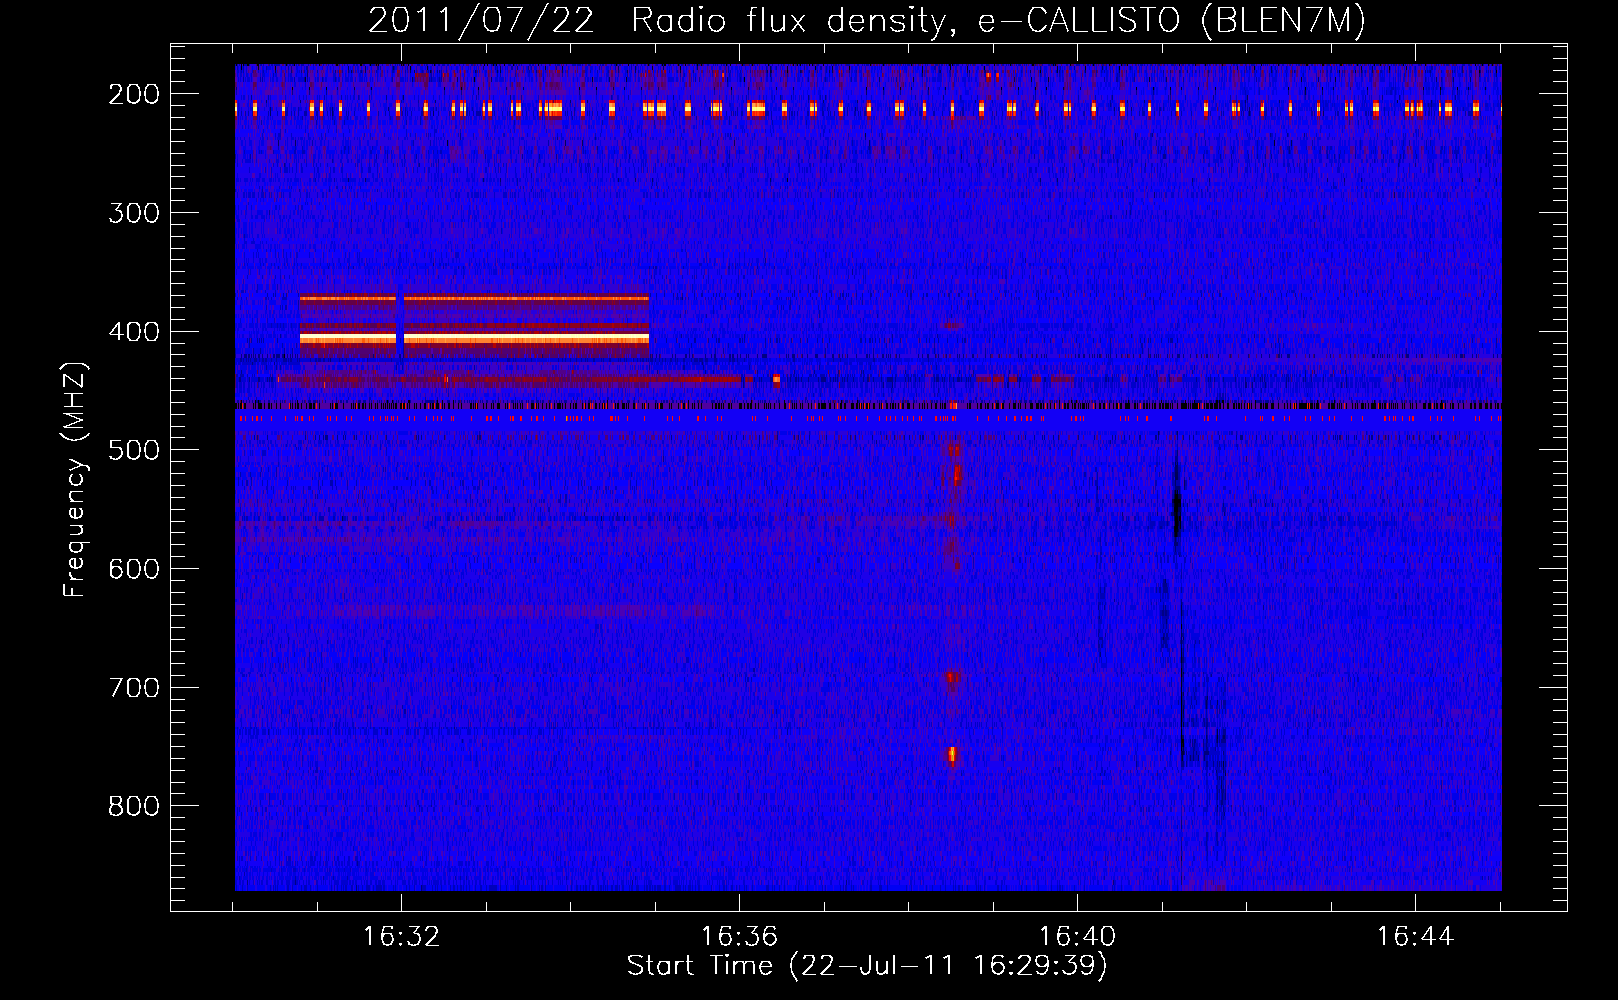
Task: Click the 400 frequency tick label
Action: 134,332
